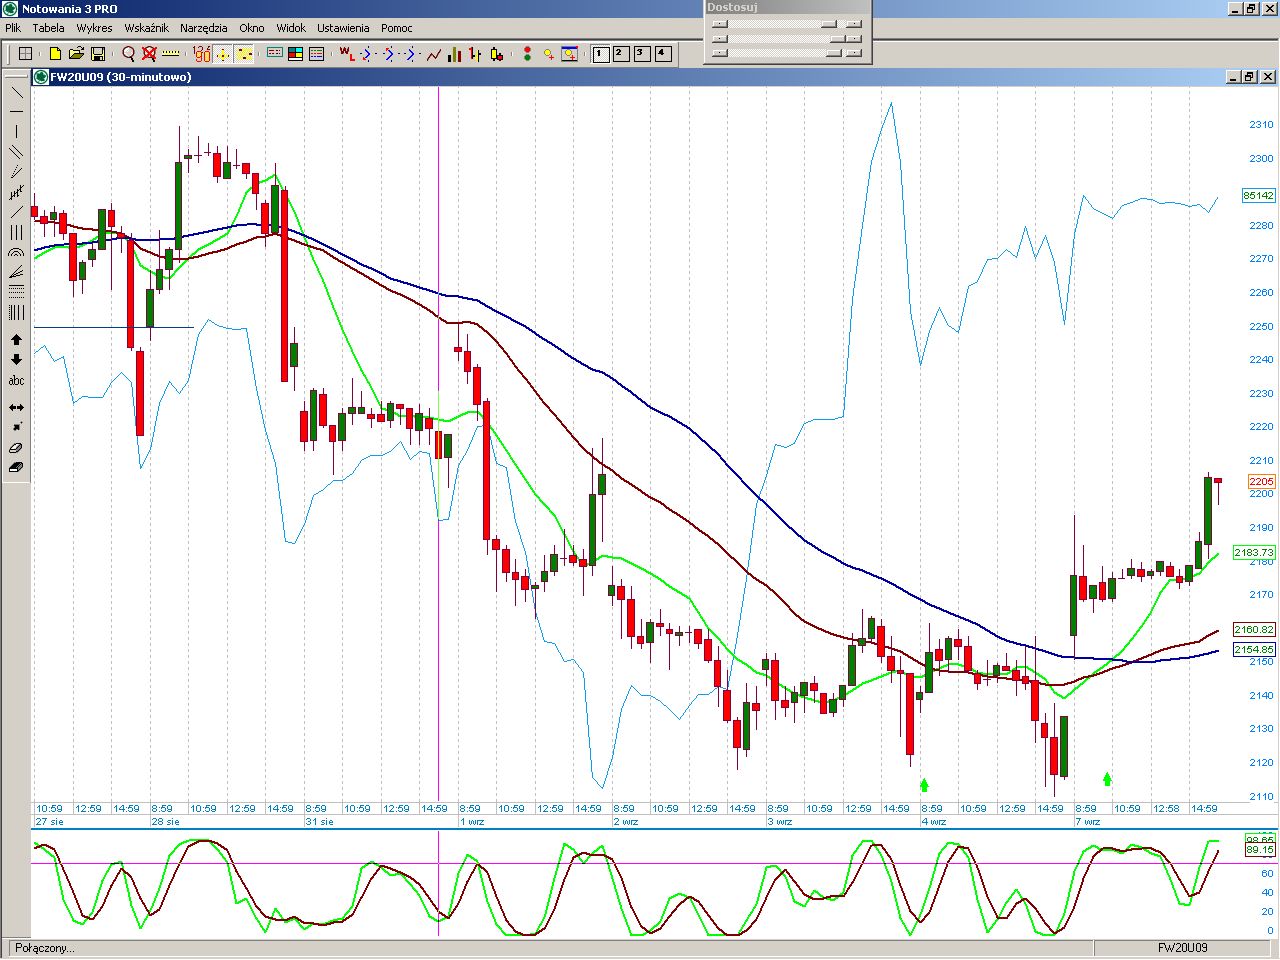Select the trend line drawing tool
This screenshot has height=960, width=1280.
(16, 92)
